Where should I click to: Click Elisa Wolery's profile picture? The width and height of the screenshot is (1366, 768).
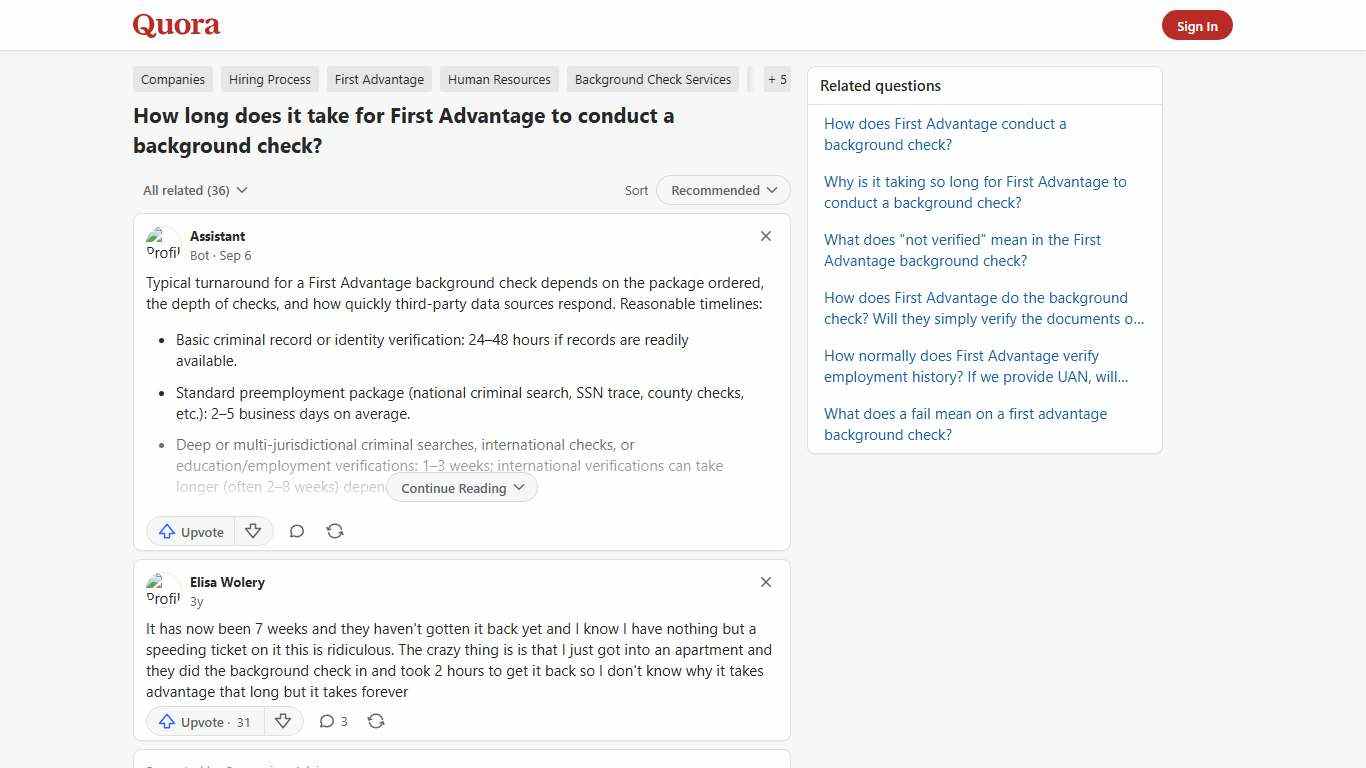coord(163,590)
